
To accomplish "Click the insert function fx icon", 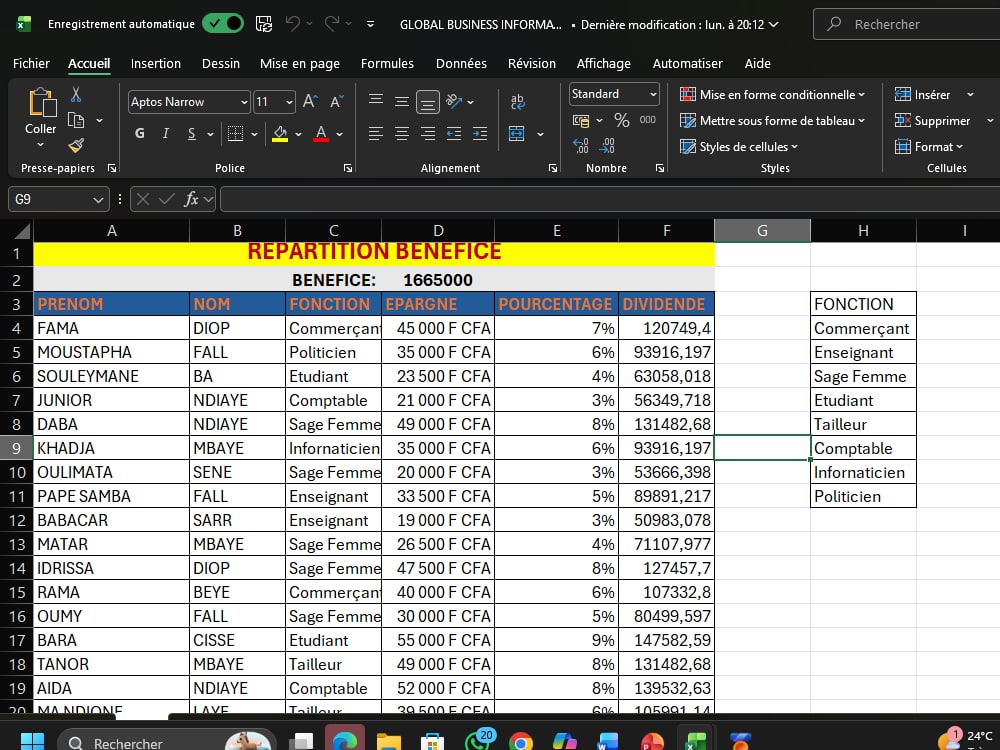I will pos(191,199).
